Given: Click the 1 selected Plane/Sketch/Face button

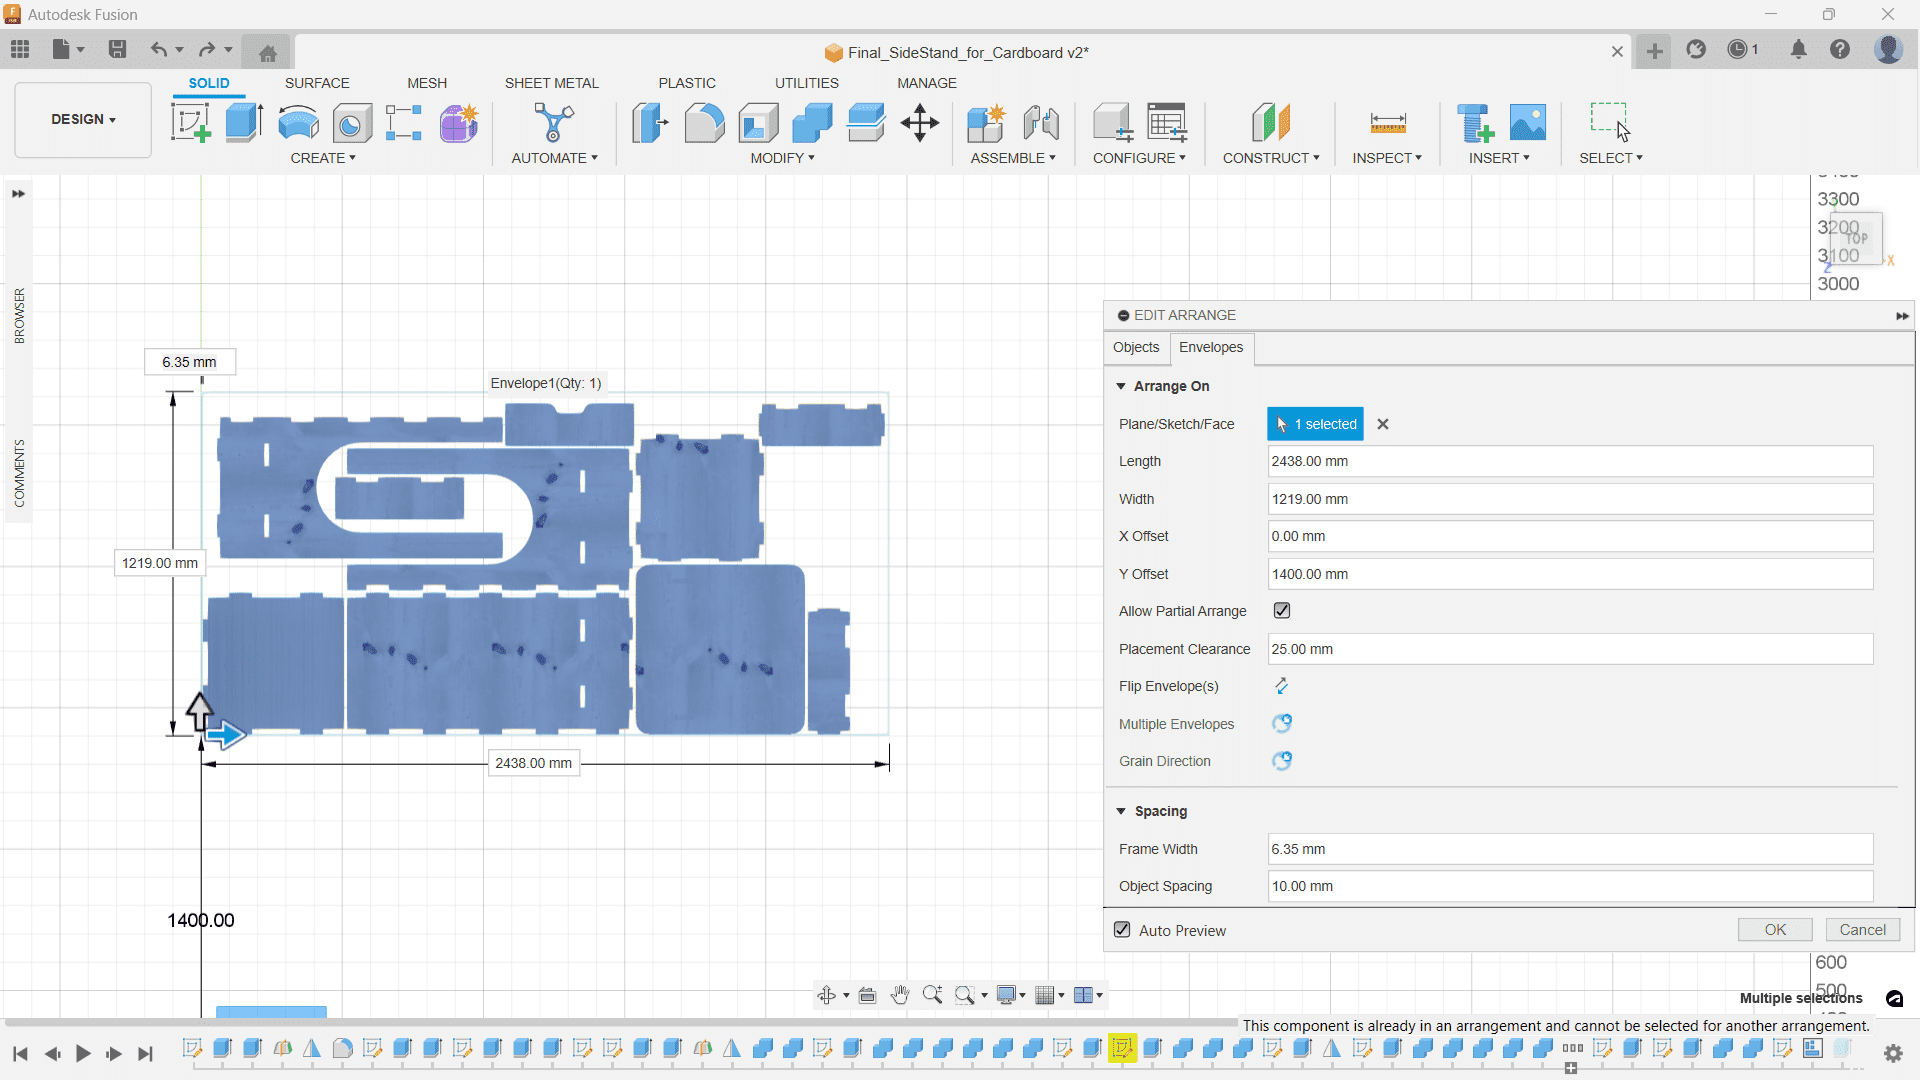Looking at the screenshot, I should (1315, 424).
